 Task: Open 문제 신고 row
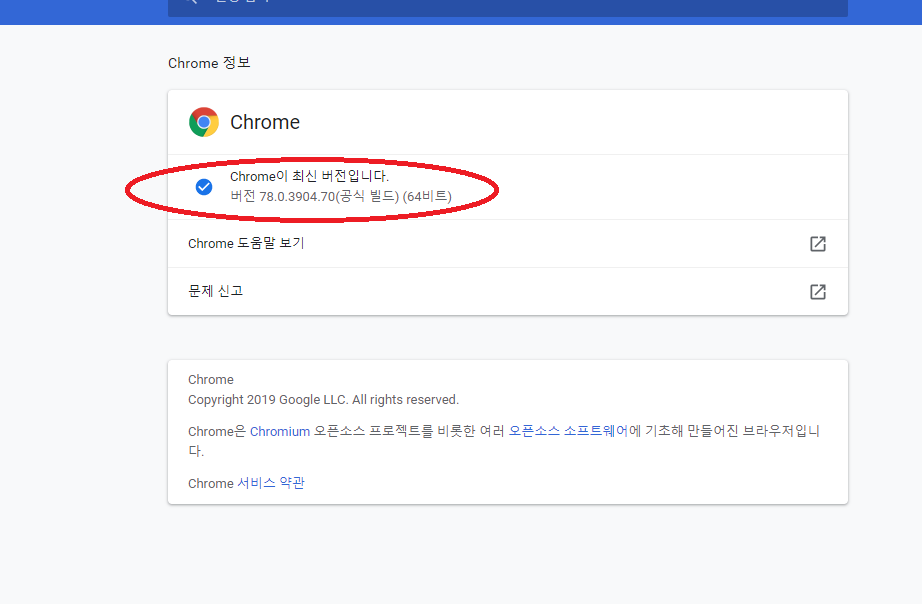coord(507,292)
